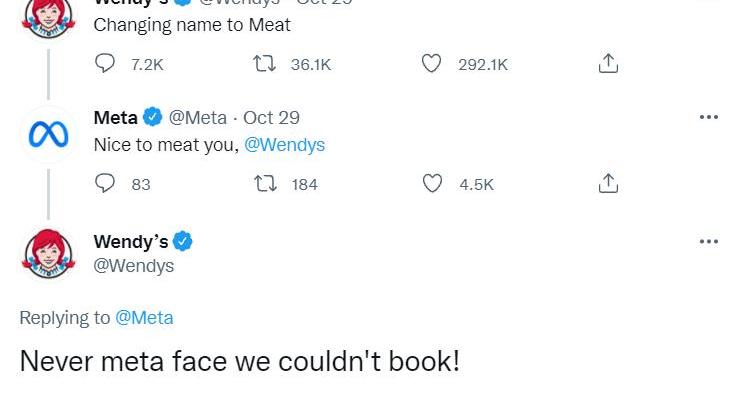Open the @Wendys handle under Wendy's name

[134, 266]
